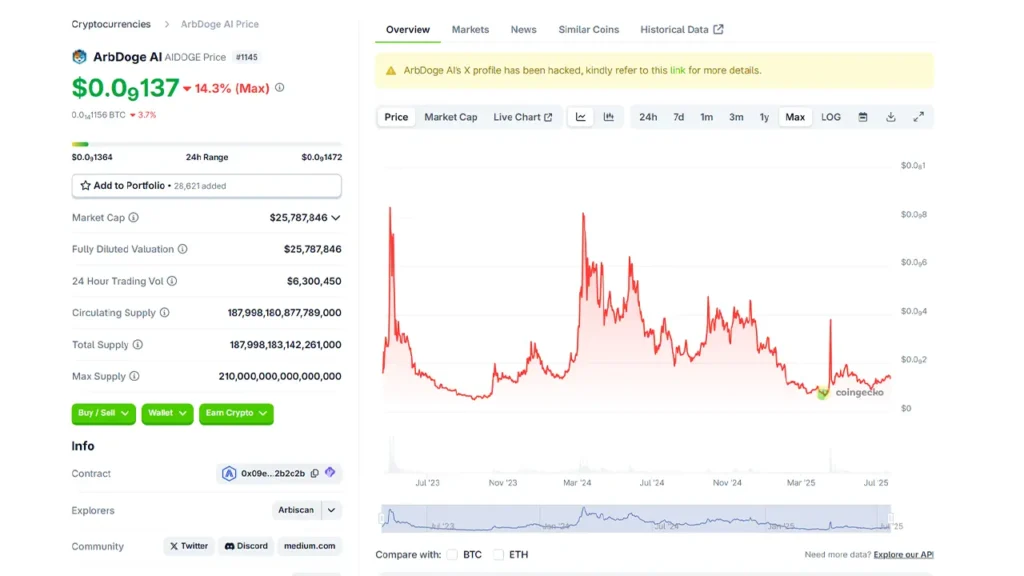Click Cryptocurrencies breadcrumb link
The height and width of the screenshot is (576, 1024).
click(111, 24)
